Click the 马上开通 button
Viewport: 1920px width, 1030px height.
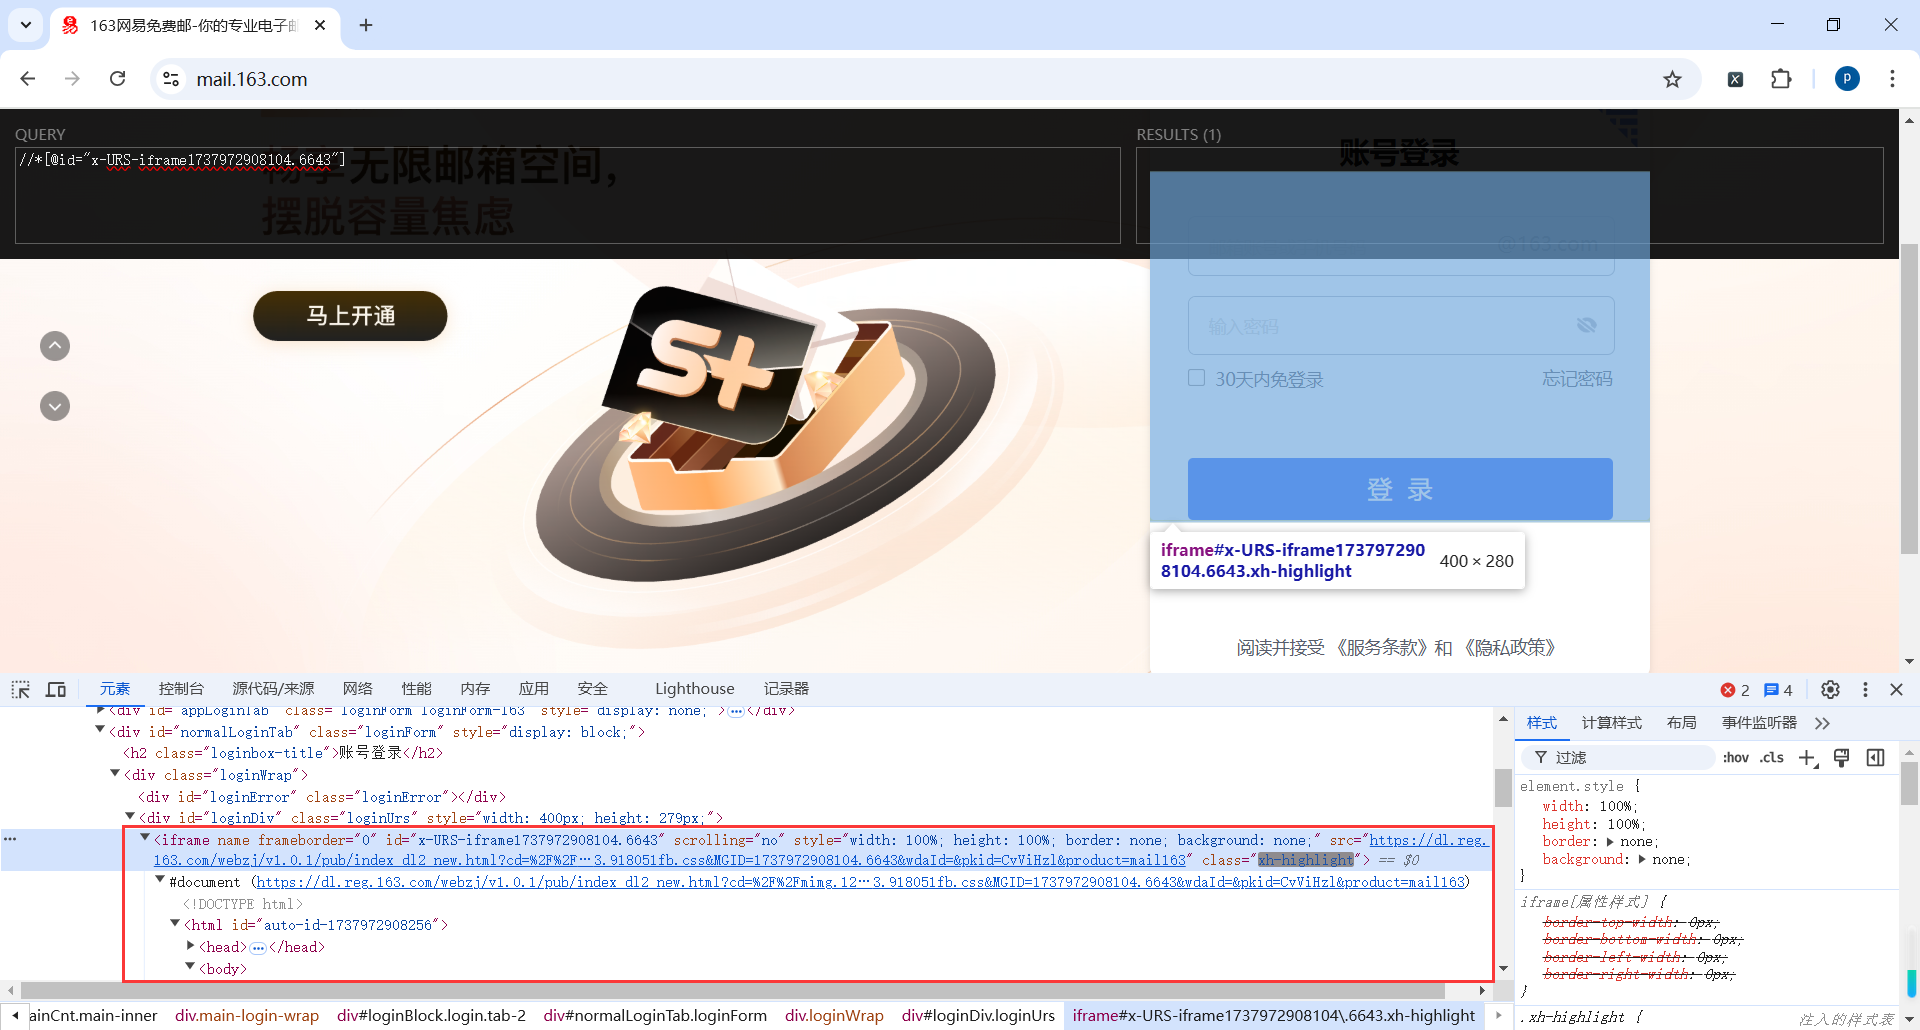coord(350,316)
